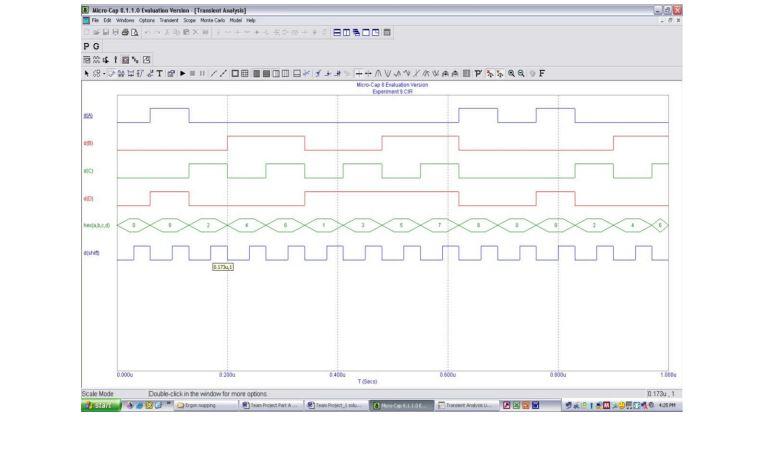This screenshot has height=451, width=759.
Task: Select the hex(a,b,c,d) waveform label
Action: [97, 226]
